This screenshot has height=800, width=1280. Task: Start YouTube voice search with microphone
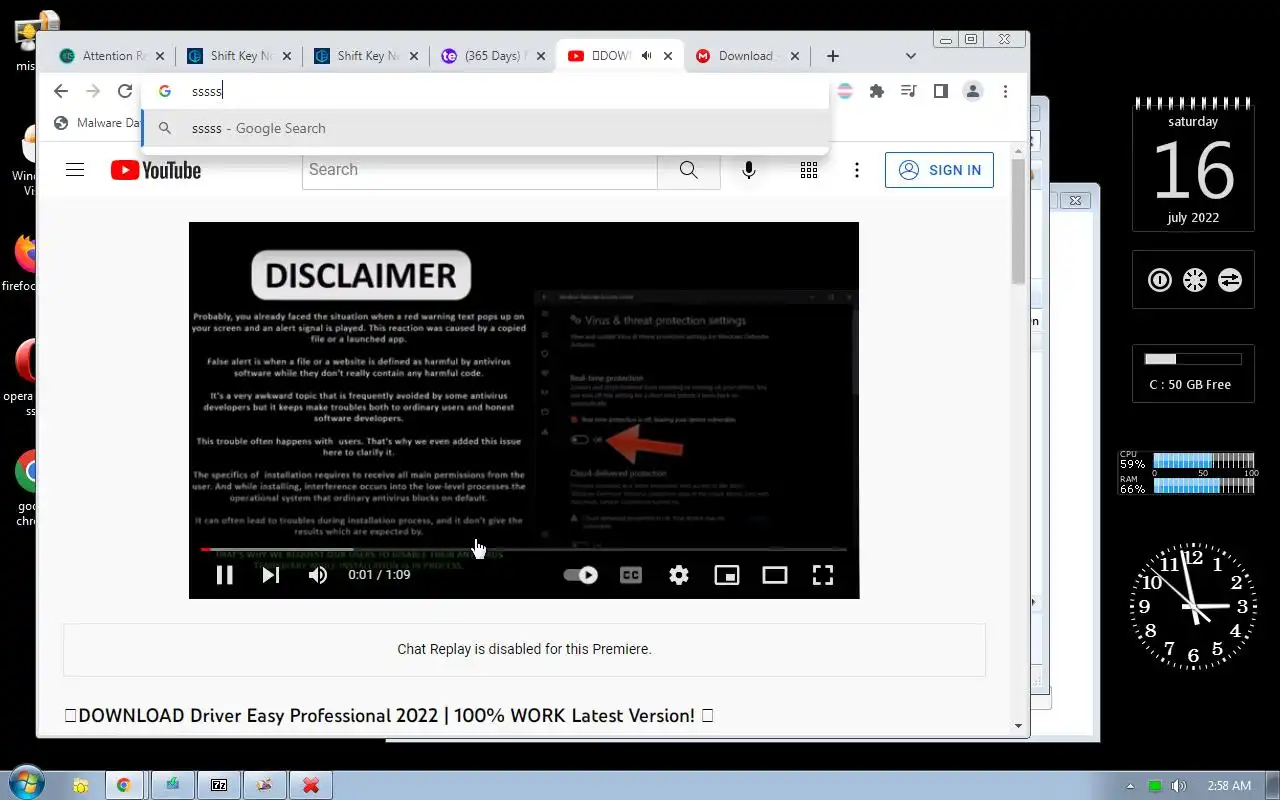[749, 170]
